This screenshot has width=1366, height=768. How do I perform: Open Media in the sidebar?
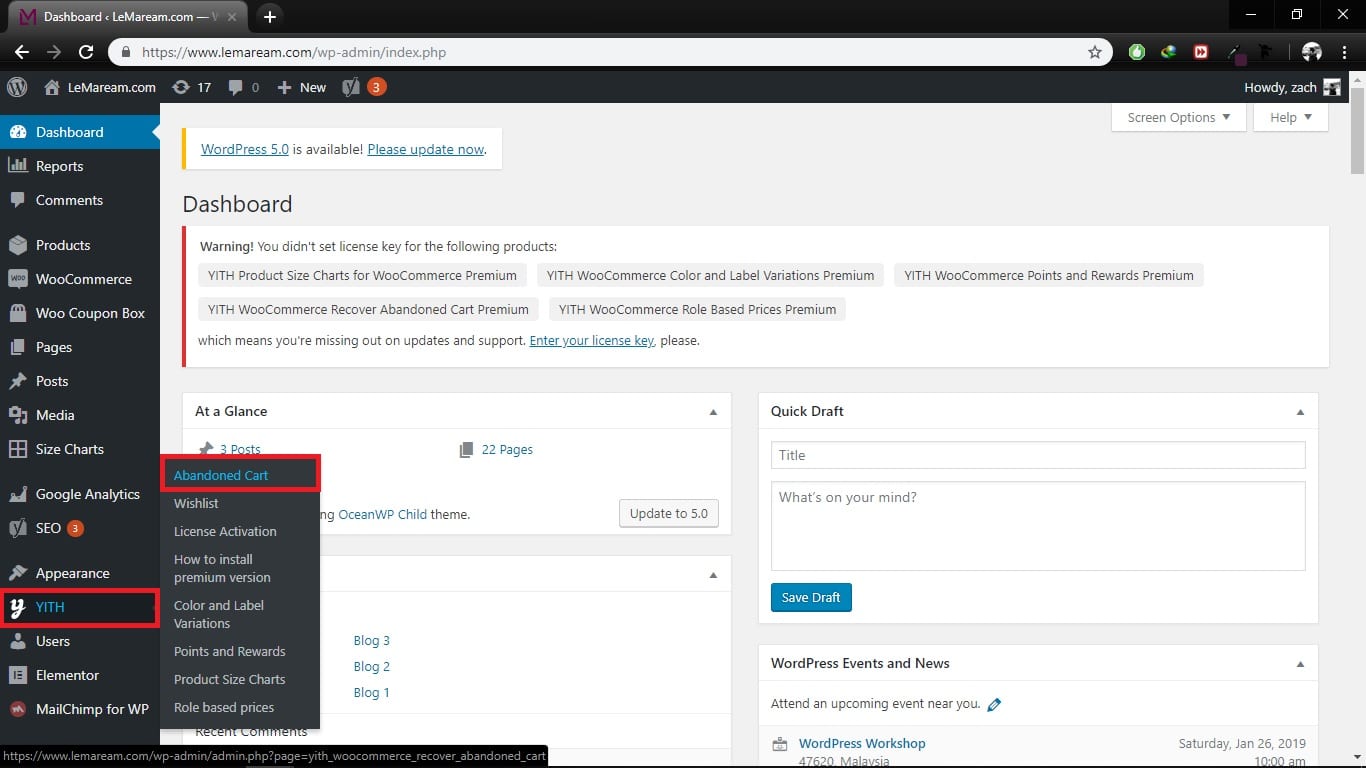80,415
